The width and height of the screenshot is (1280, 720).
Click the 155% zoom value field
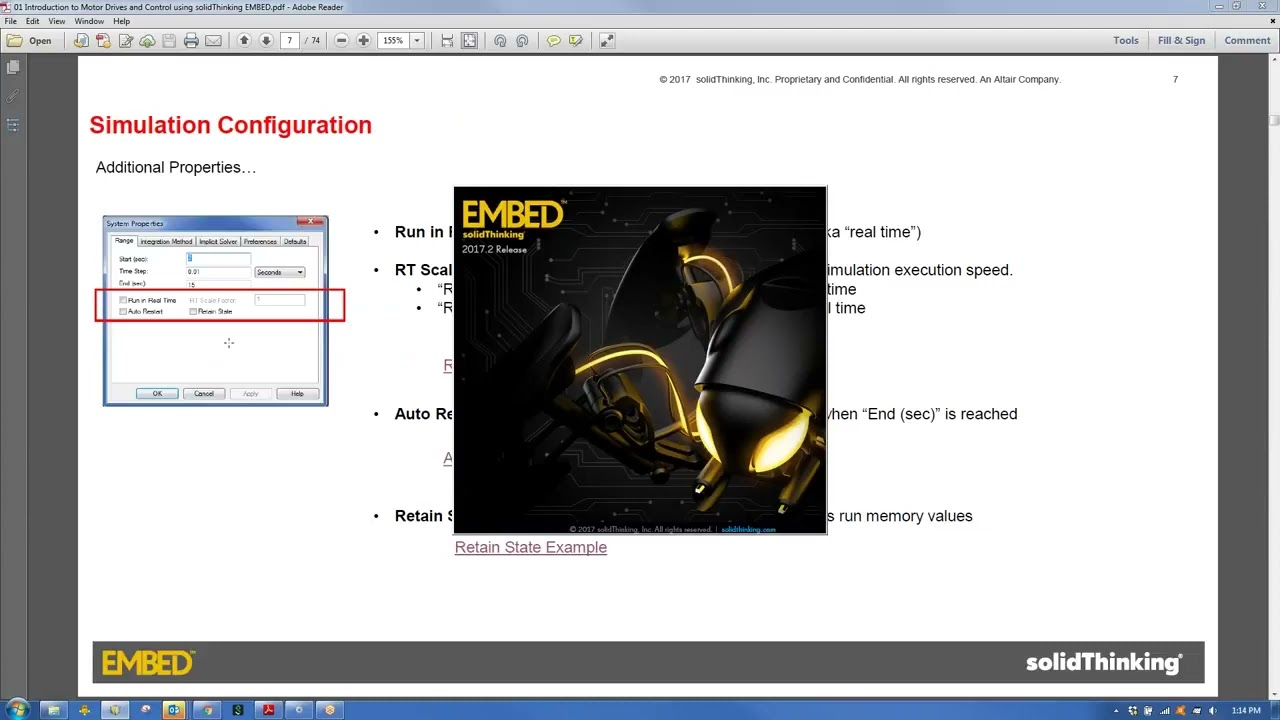pos(394,41)
